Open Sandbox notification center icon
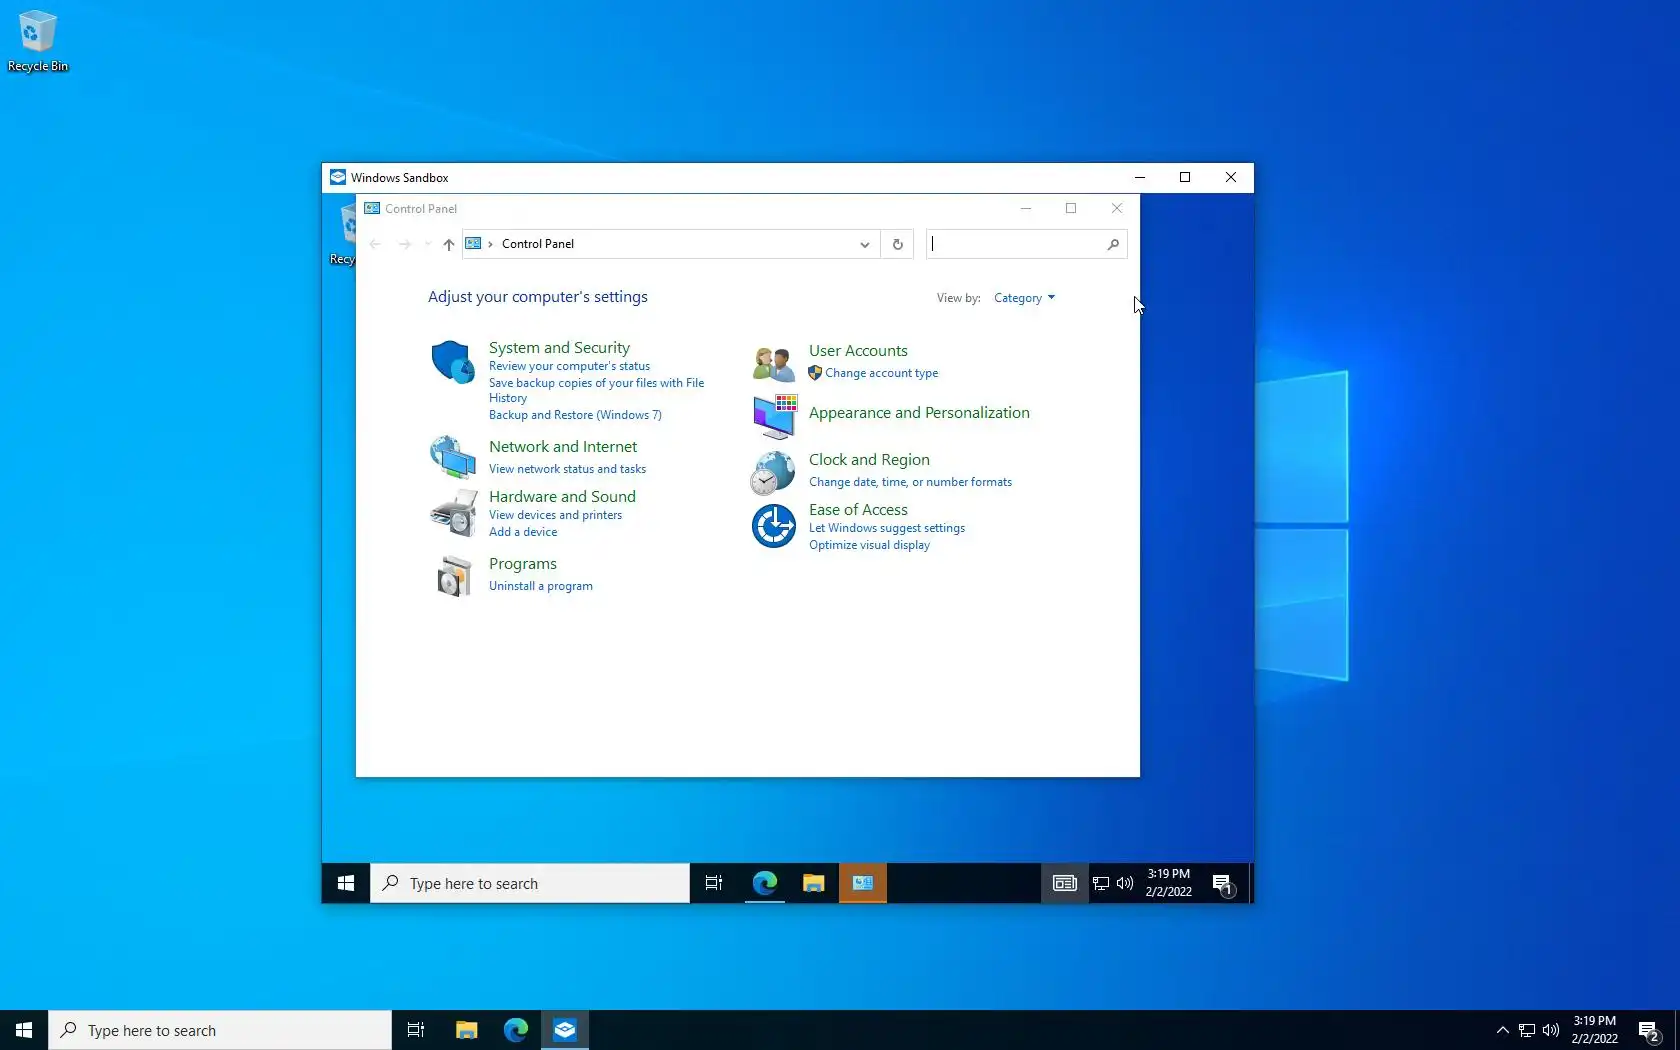Screen dimensions: 1680x1050 pyautogui.click(x=1222, y=883)
